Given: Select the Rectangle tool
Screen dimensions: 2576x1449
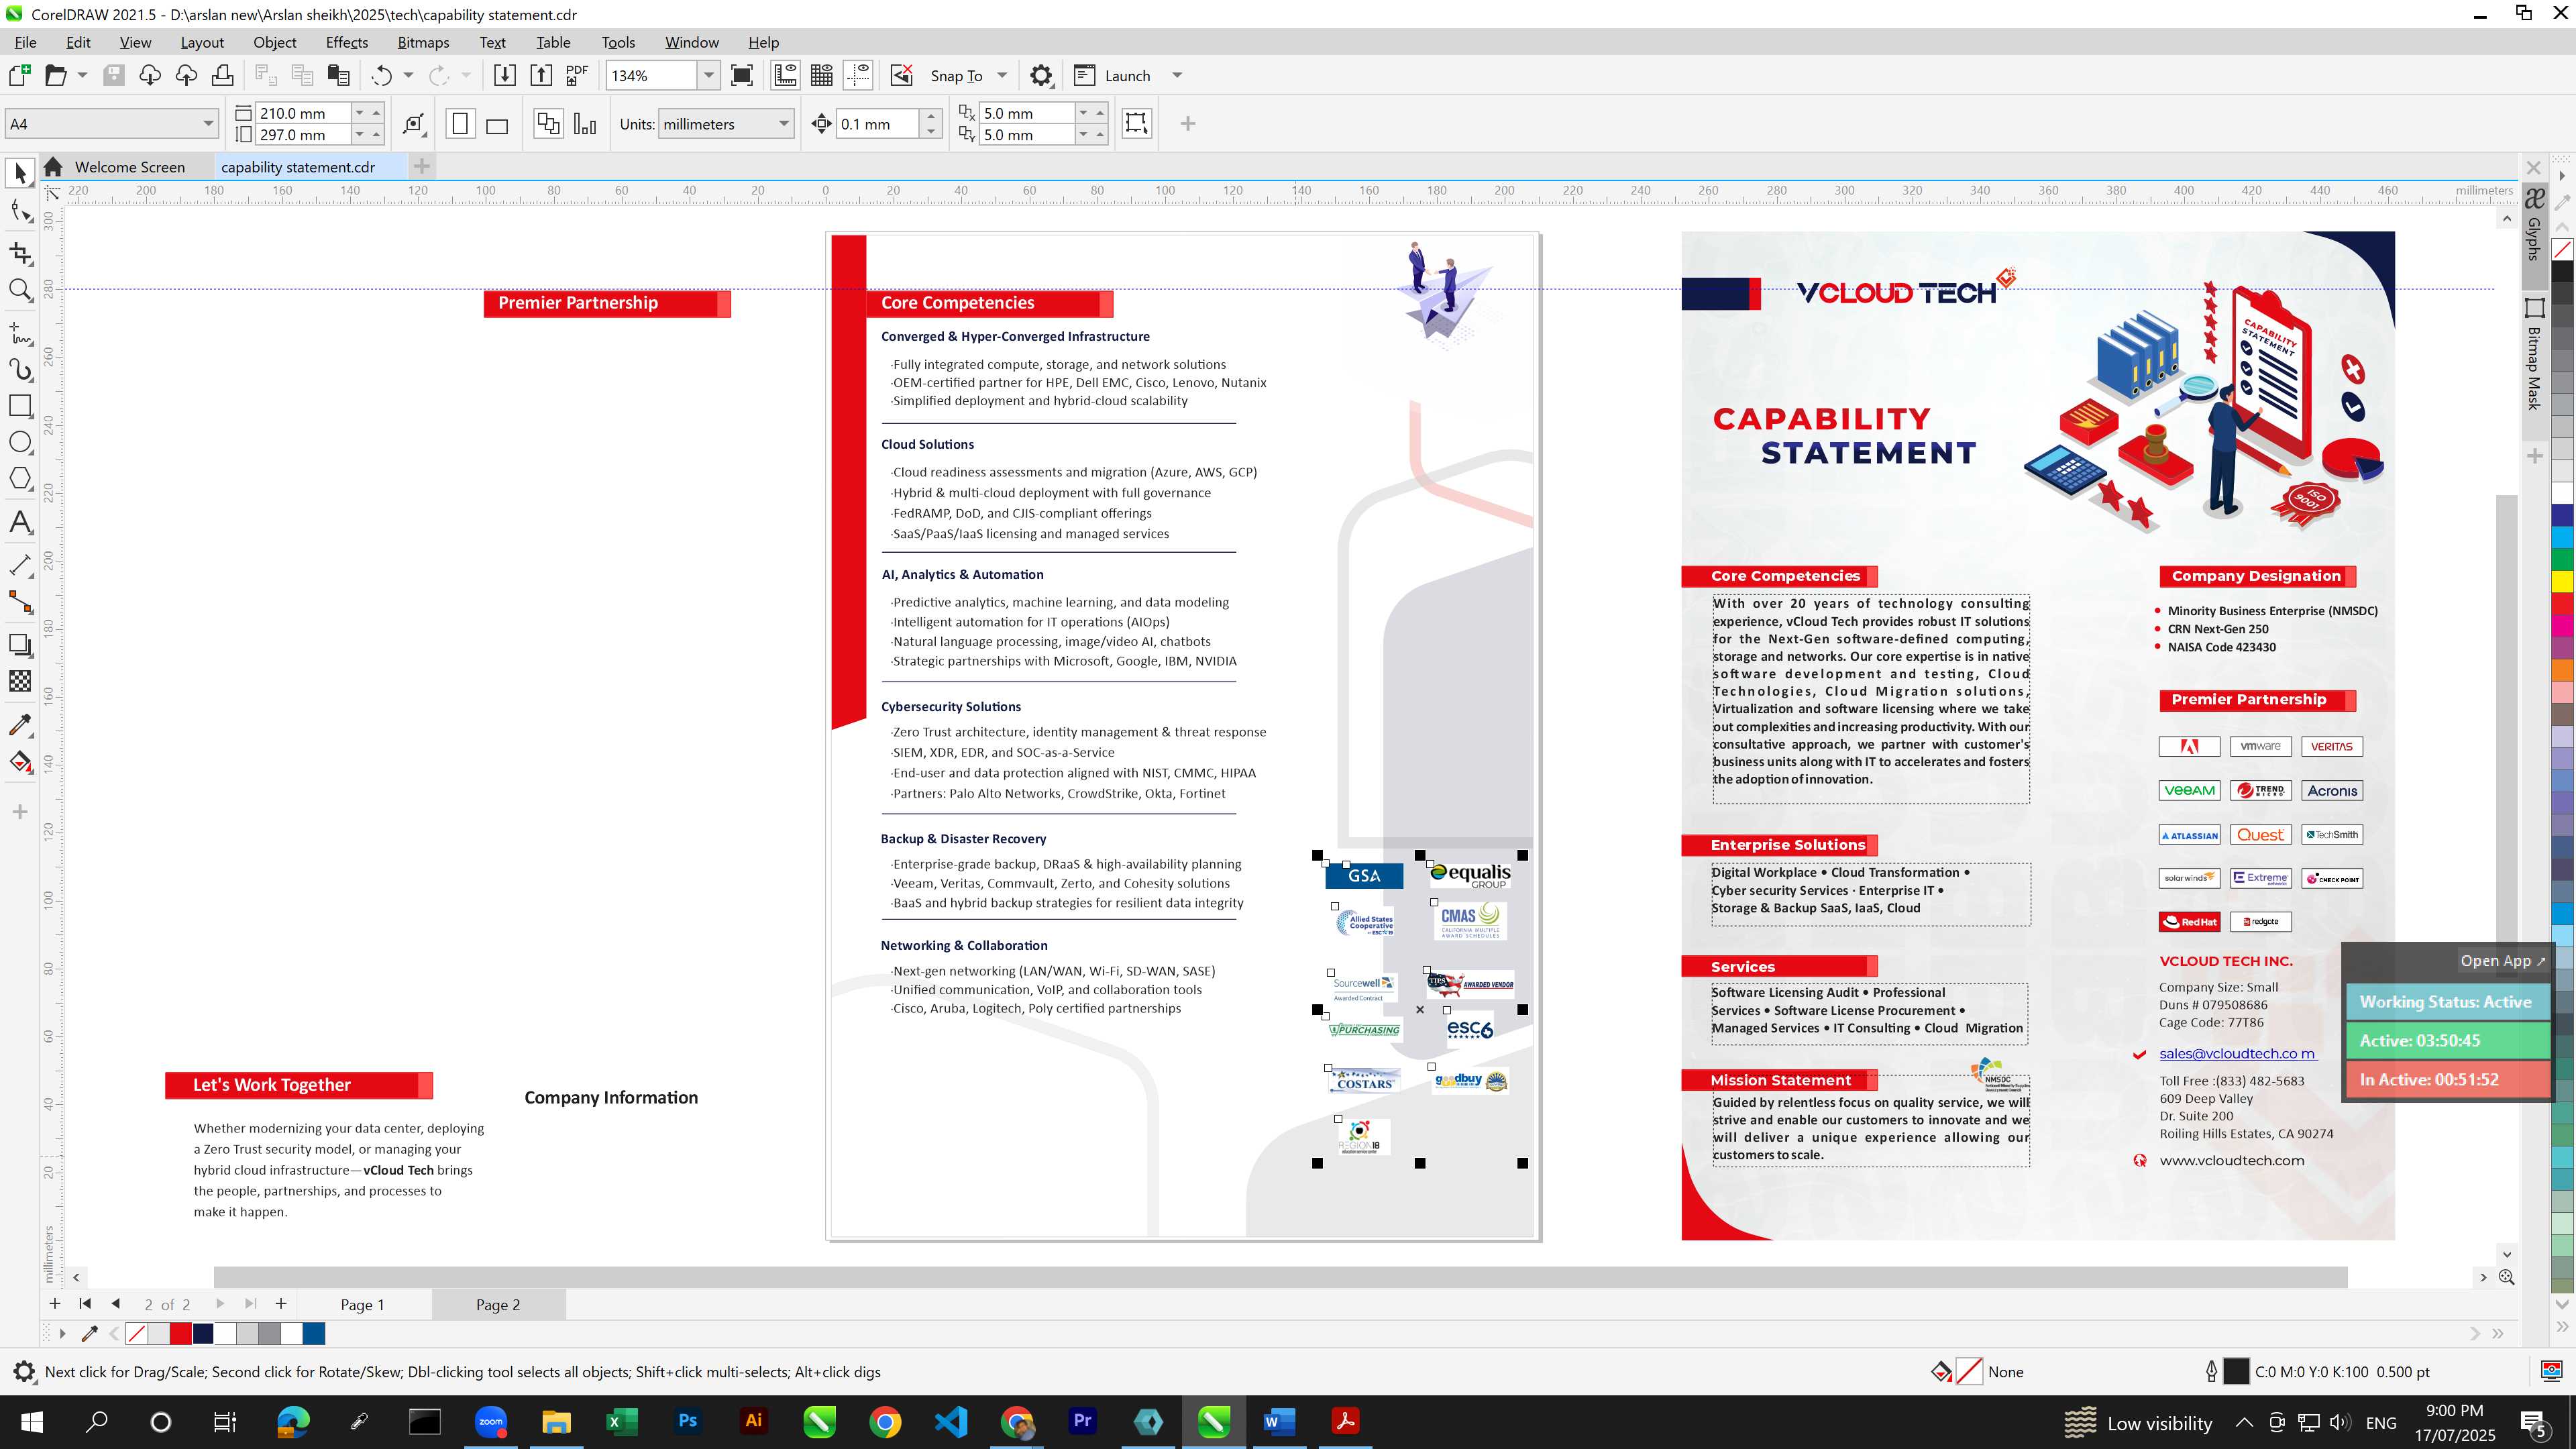Looking at the screenshot, I should (20, 405).
